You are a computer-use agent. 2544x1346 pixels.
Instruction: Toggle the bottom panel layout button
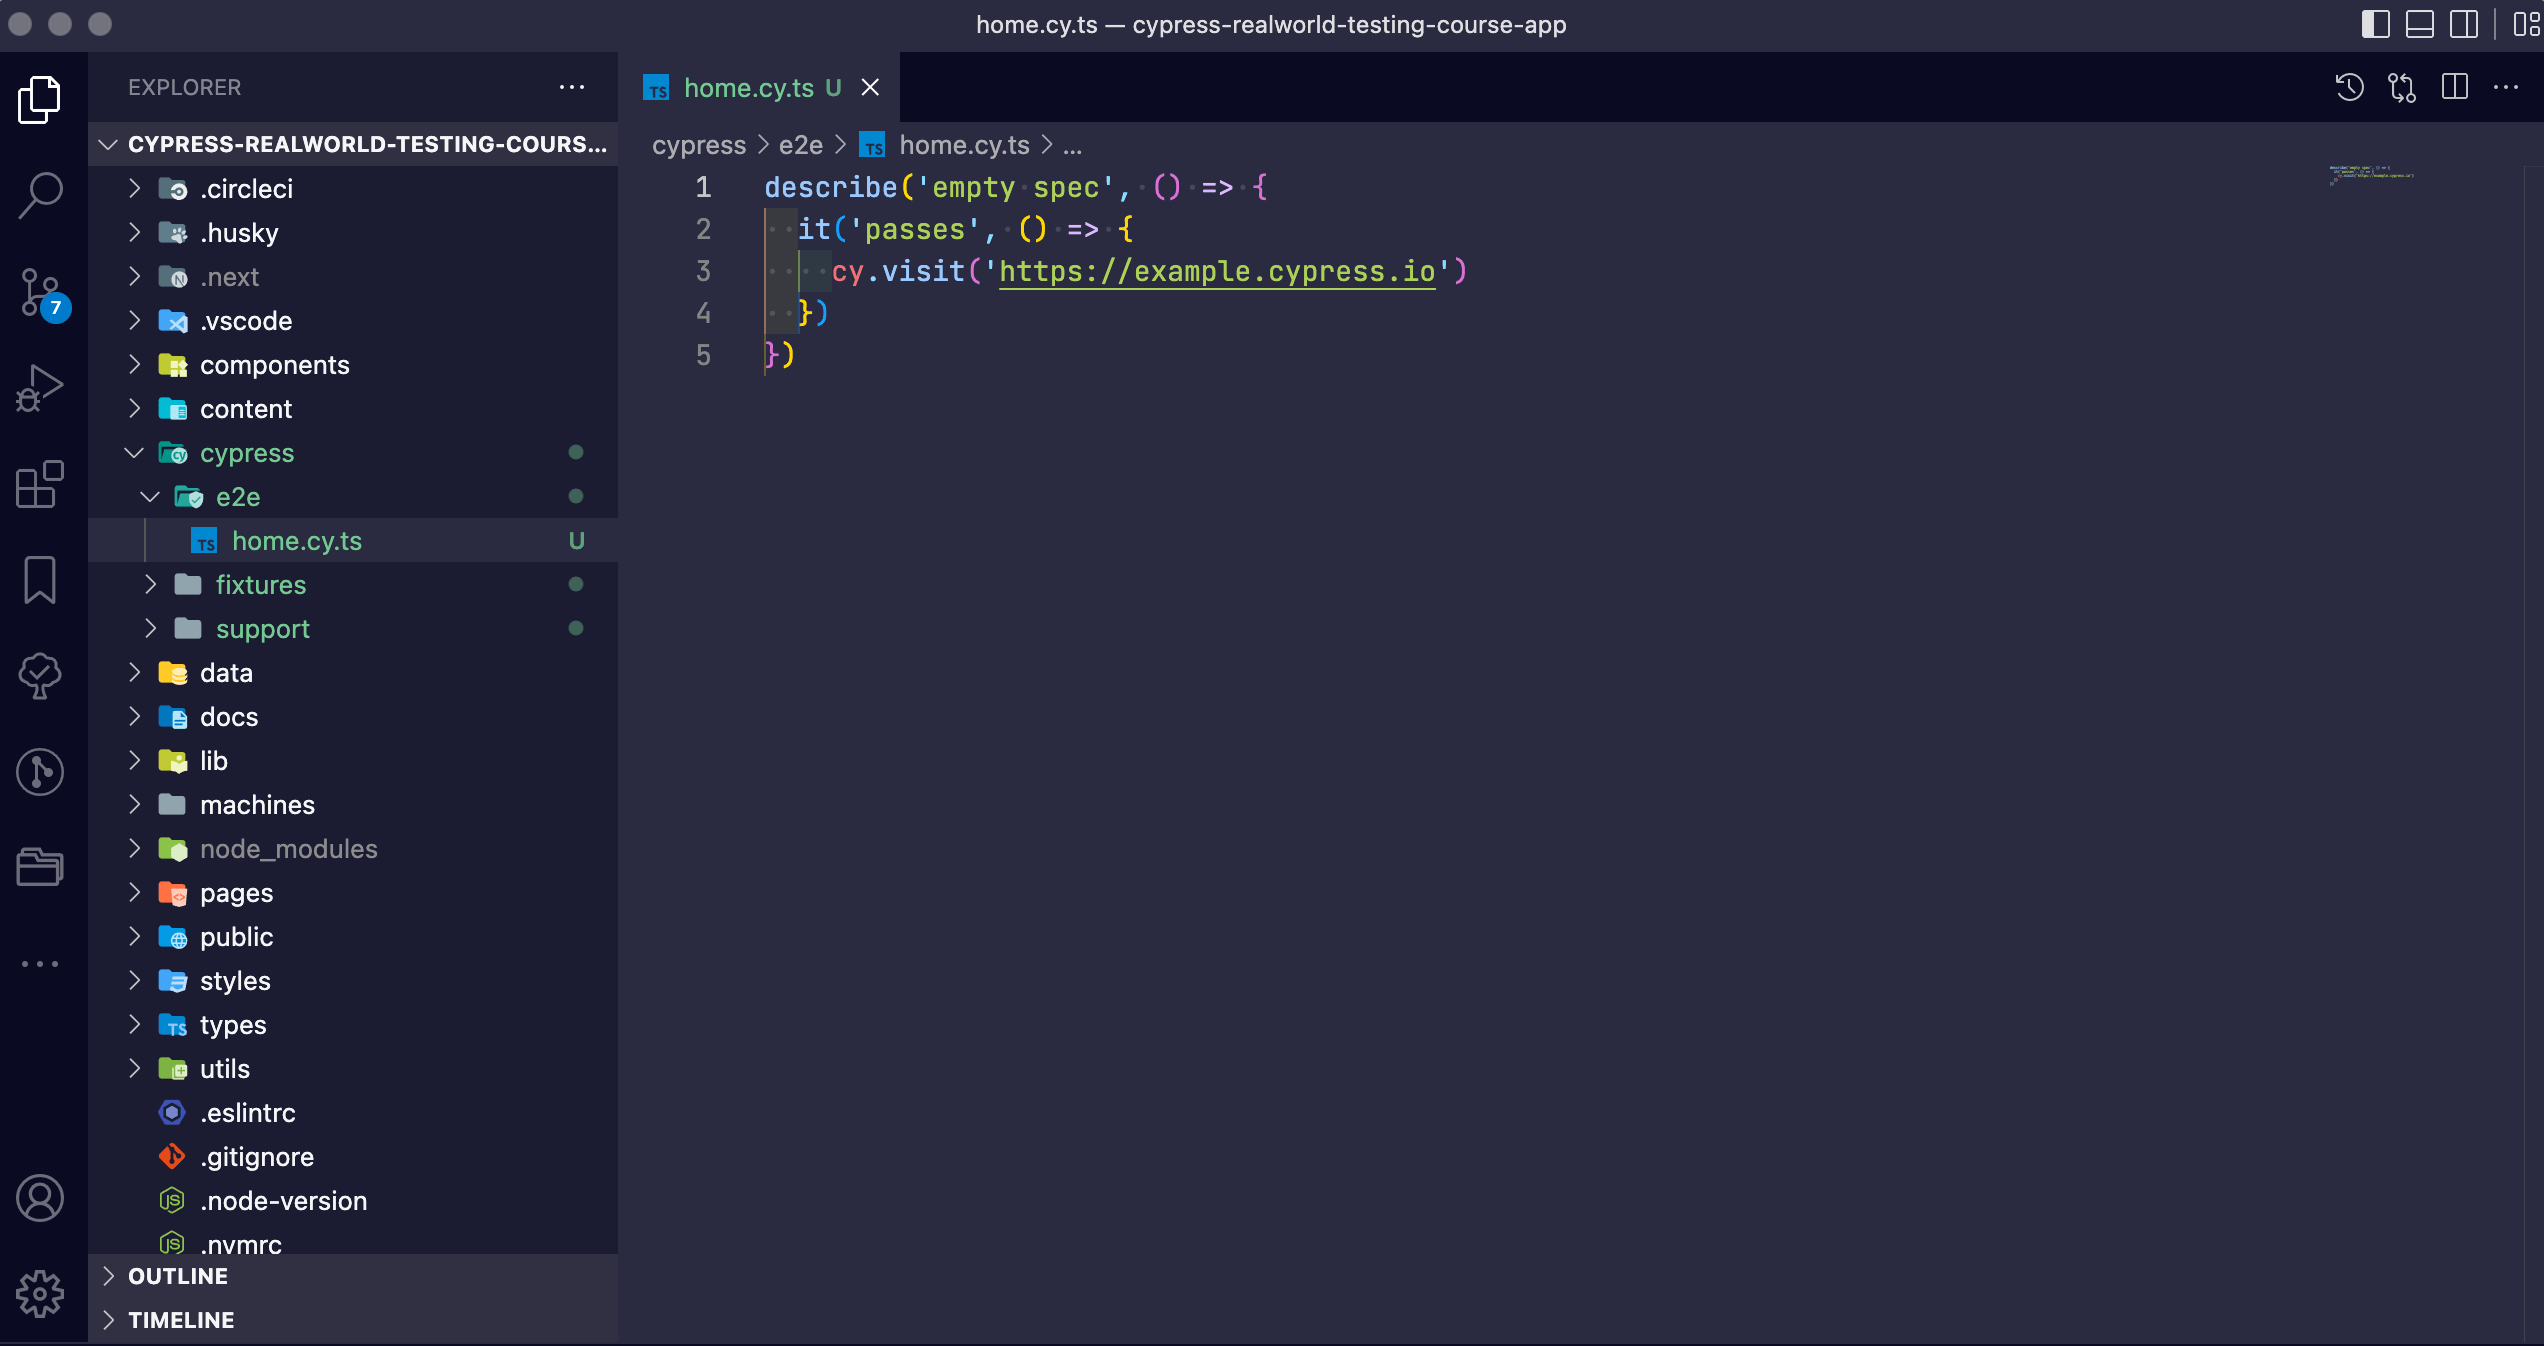tap(2419, 24)
